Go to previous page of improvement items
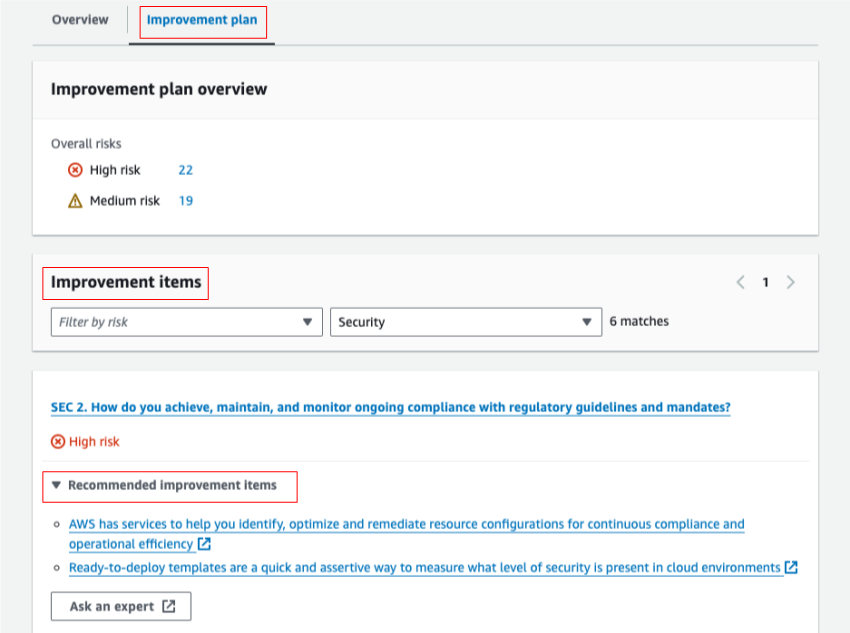 (740, 282)
